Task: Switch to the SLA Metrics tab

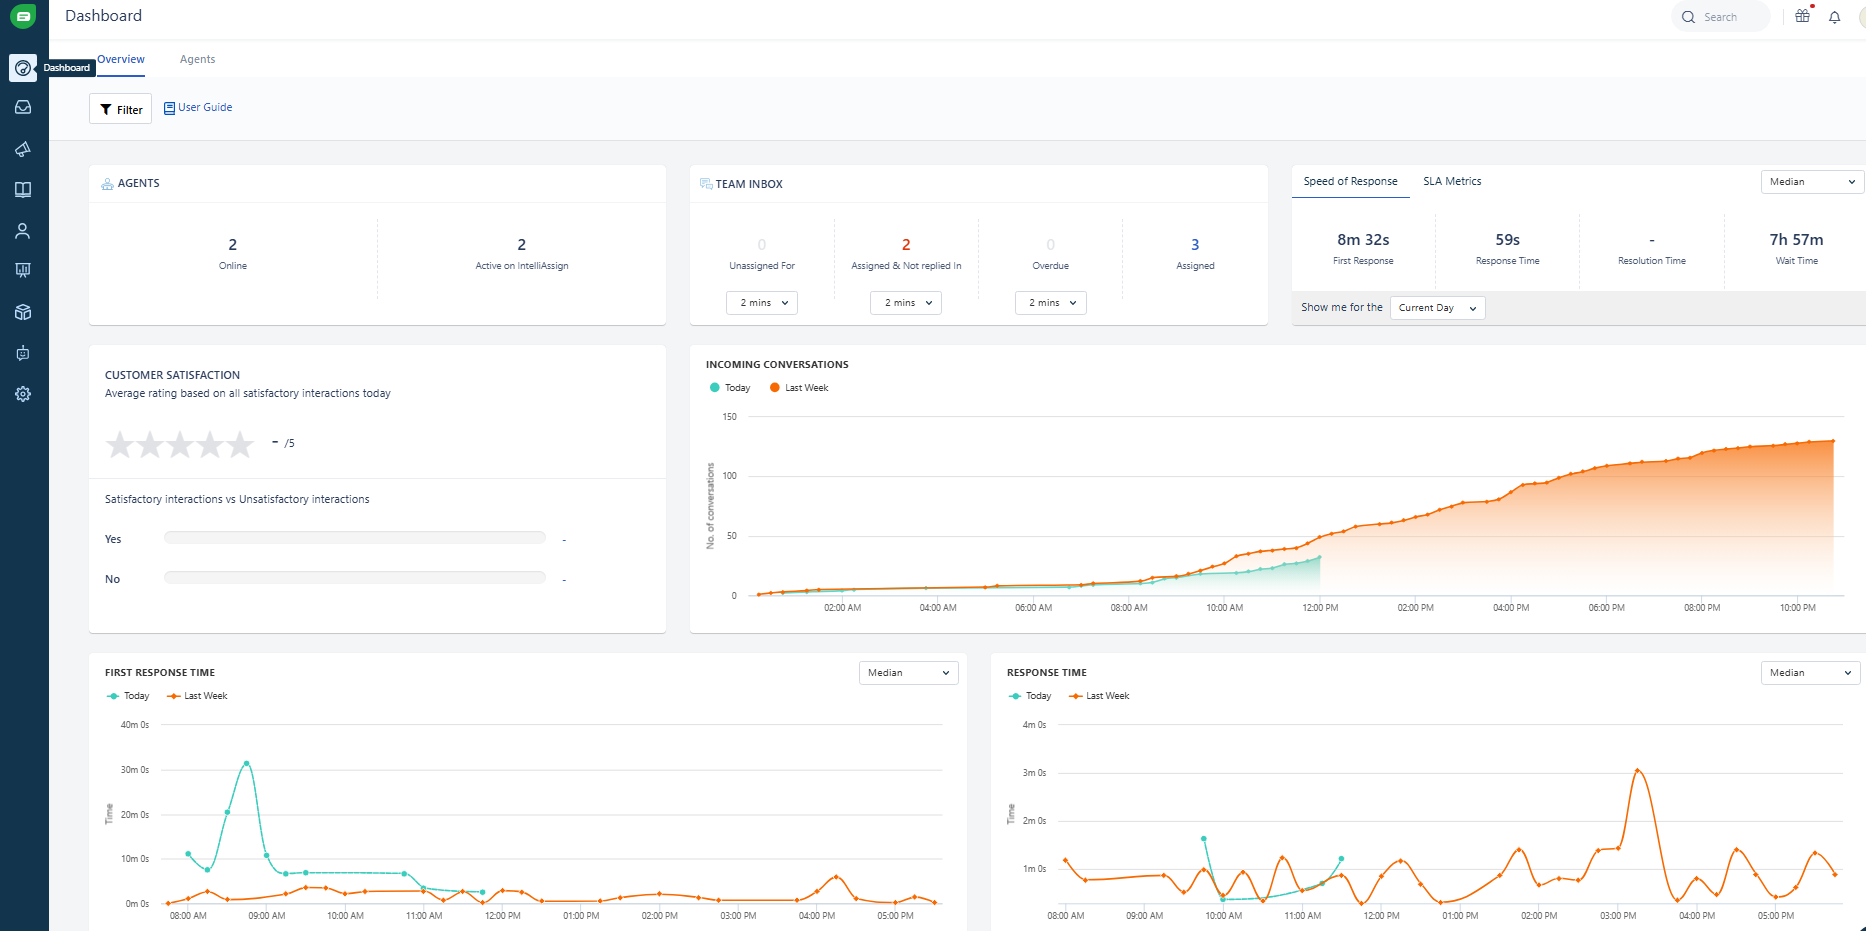Action: pos(1452,182)
